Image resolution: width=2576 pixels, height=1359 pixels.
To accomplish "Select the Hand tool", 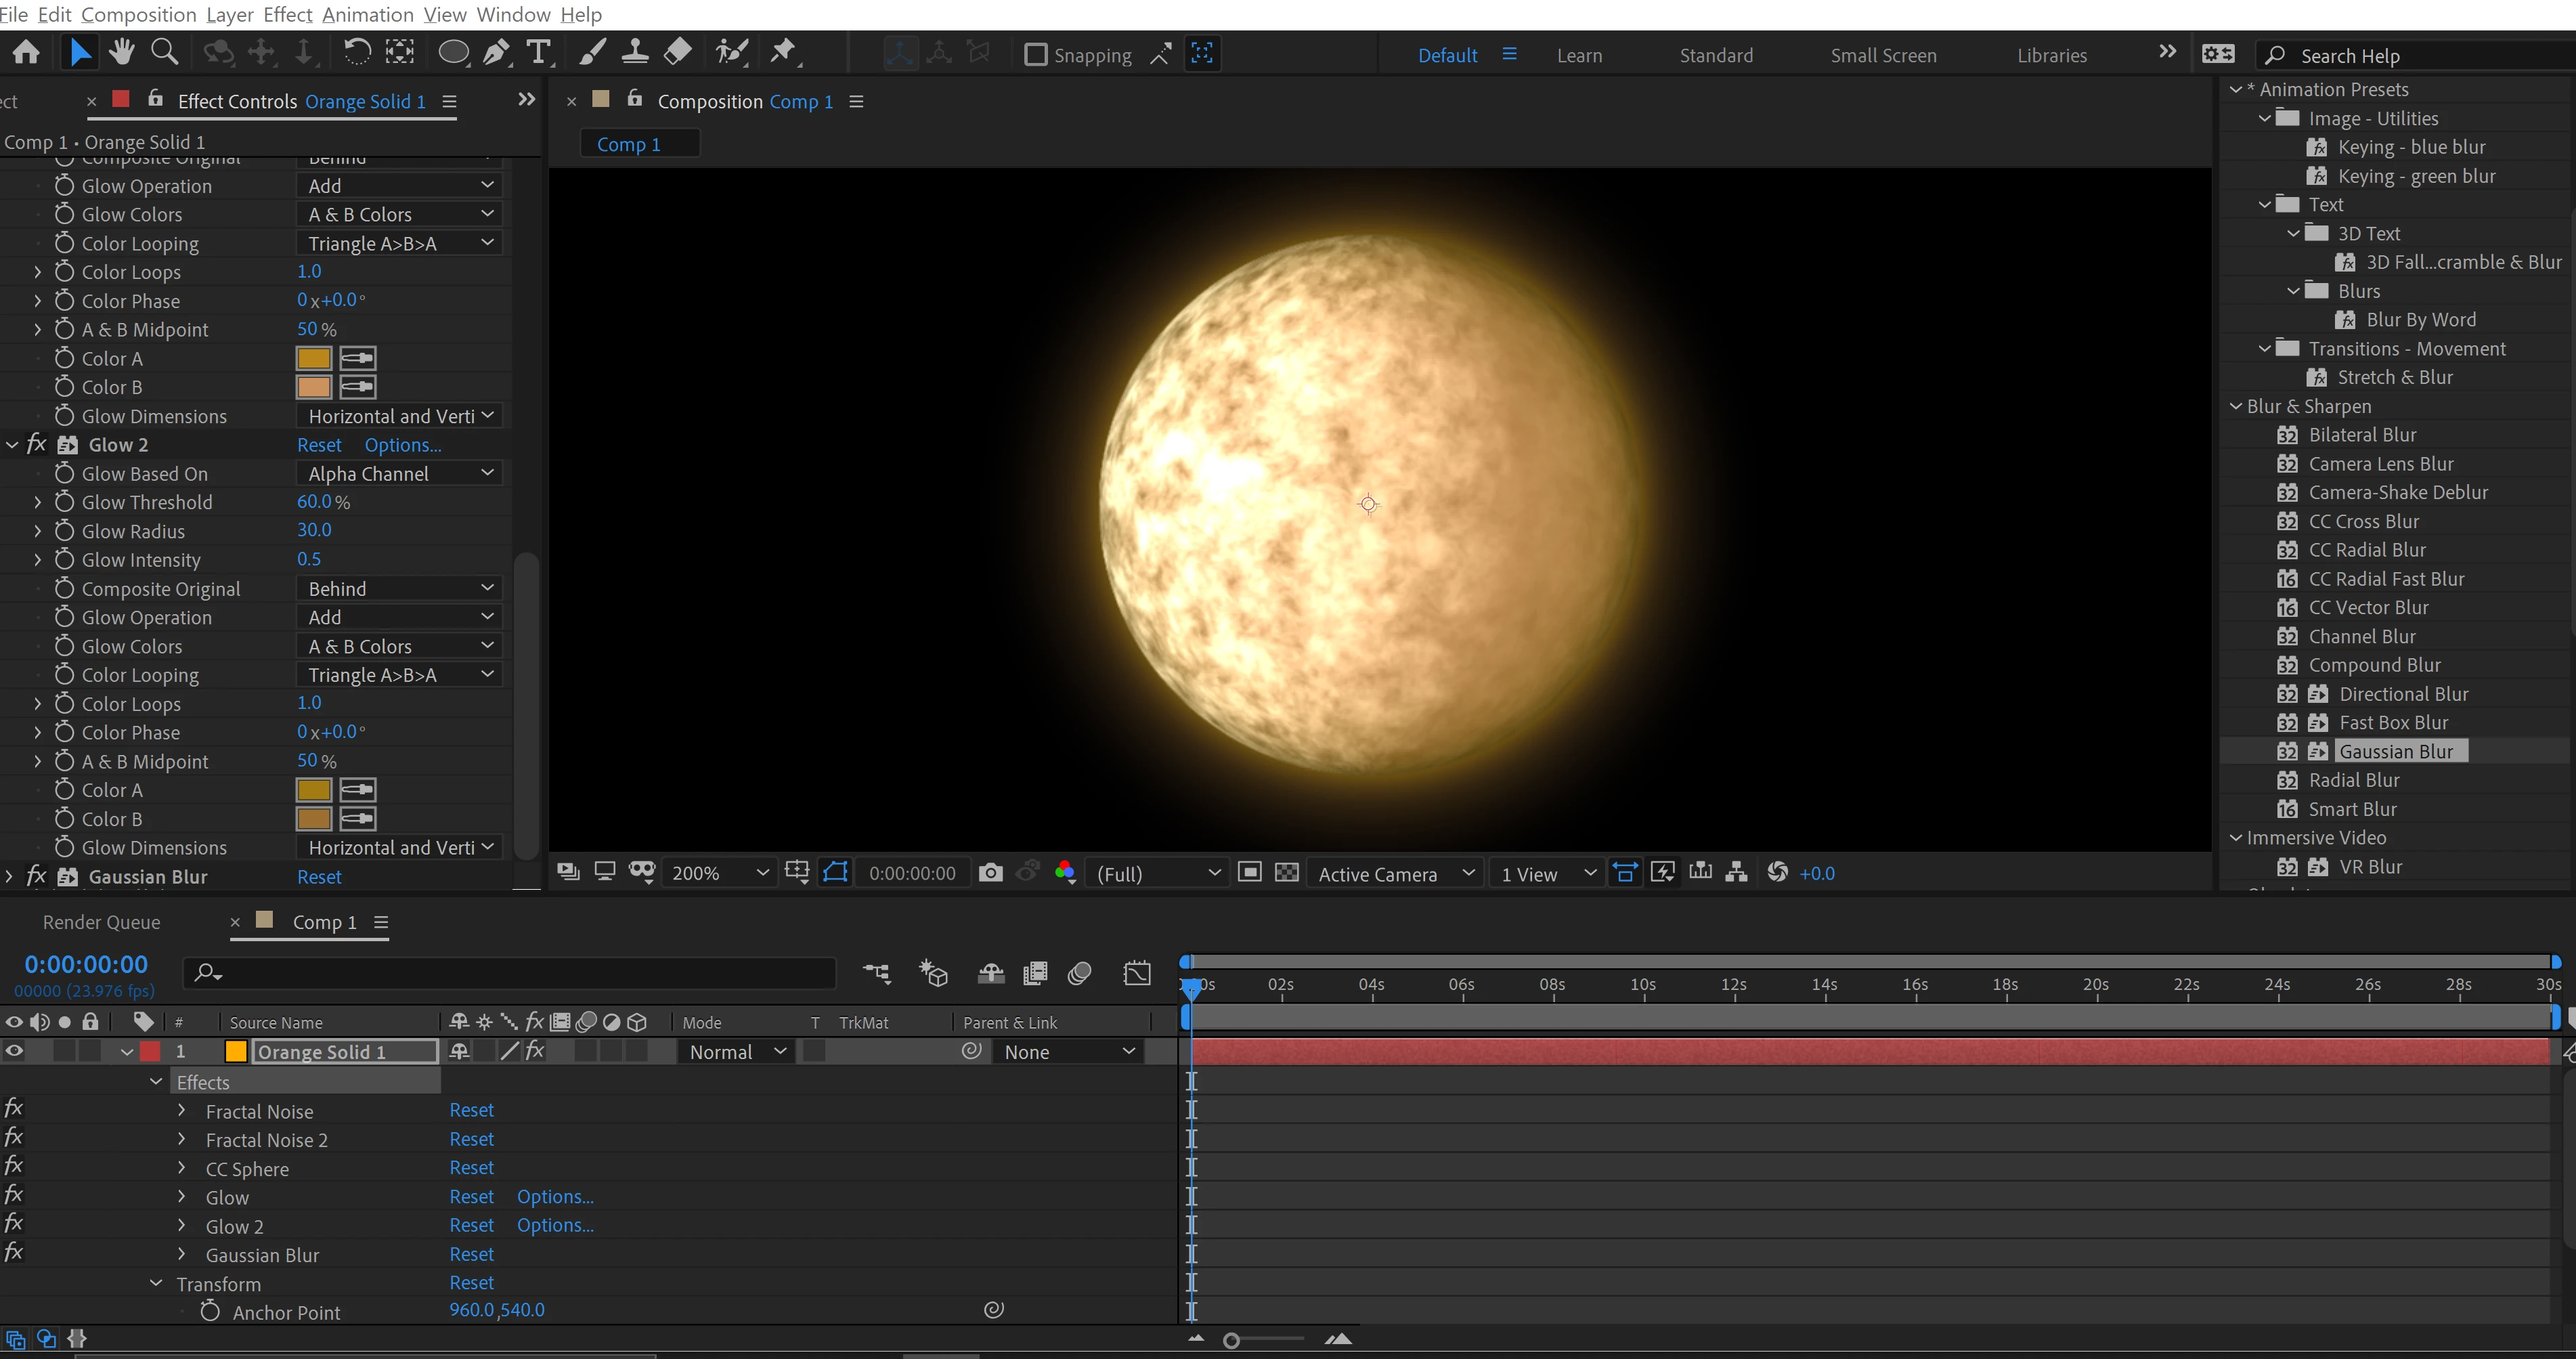I will click(122, 52).
